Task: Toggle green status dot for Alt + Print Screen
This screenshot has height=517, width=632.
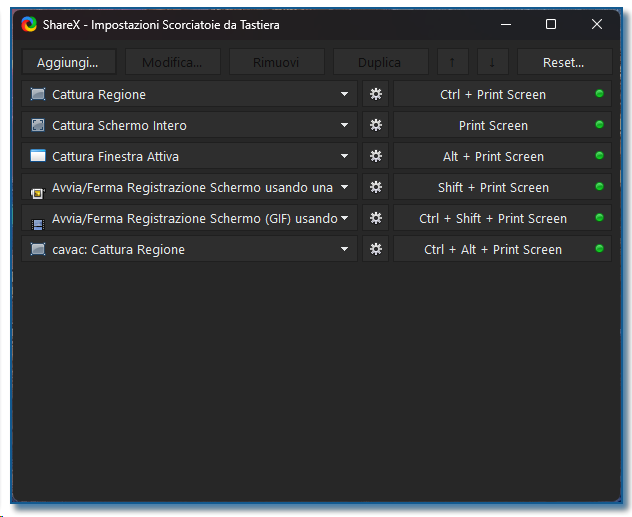Action: pos(599,156)
